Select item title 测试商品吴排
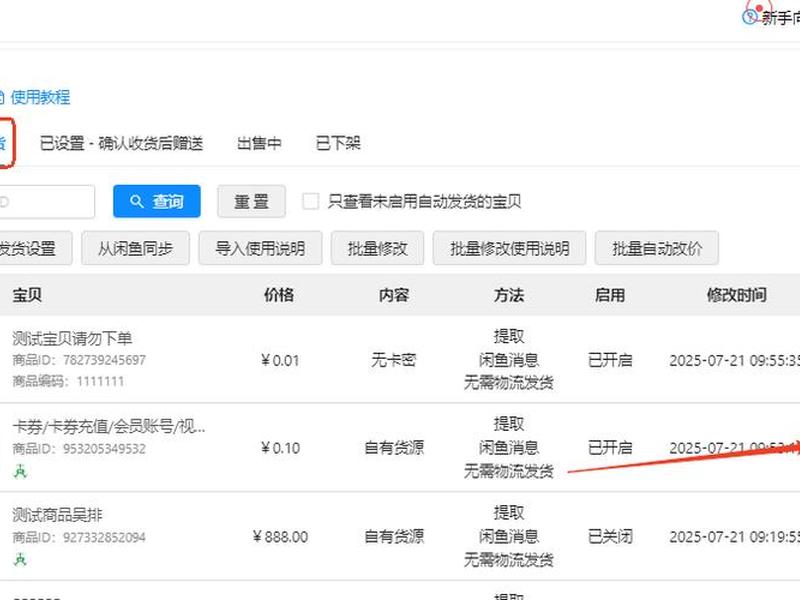Image resolution: width=800 pixels, height=600 pixels. tap(58, 515)
